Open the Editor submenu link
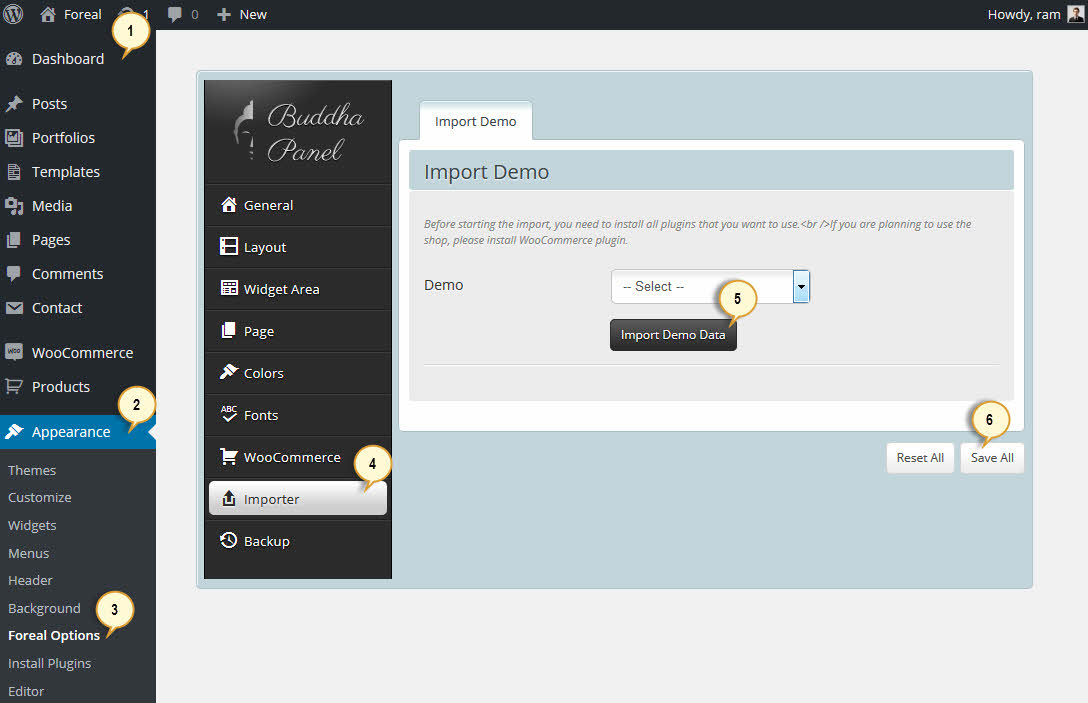 (x=26, y=691)
